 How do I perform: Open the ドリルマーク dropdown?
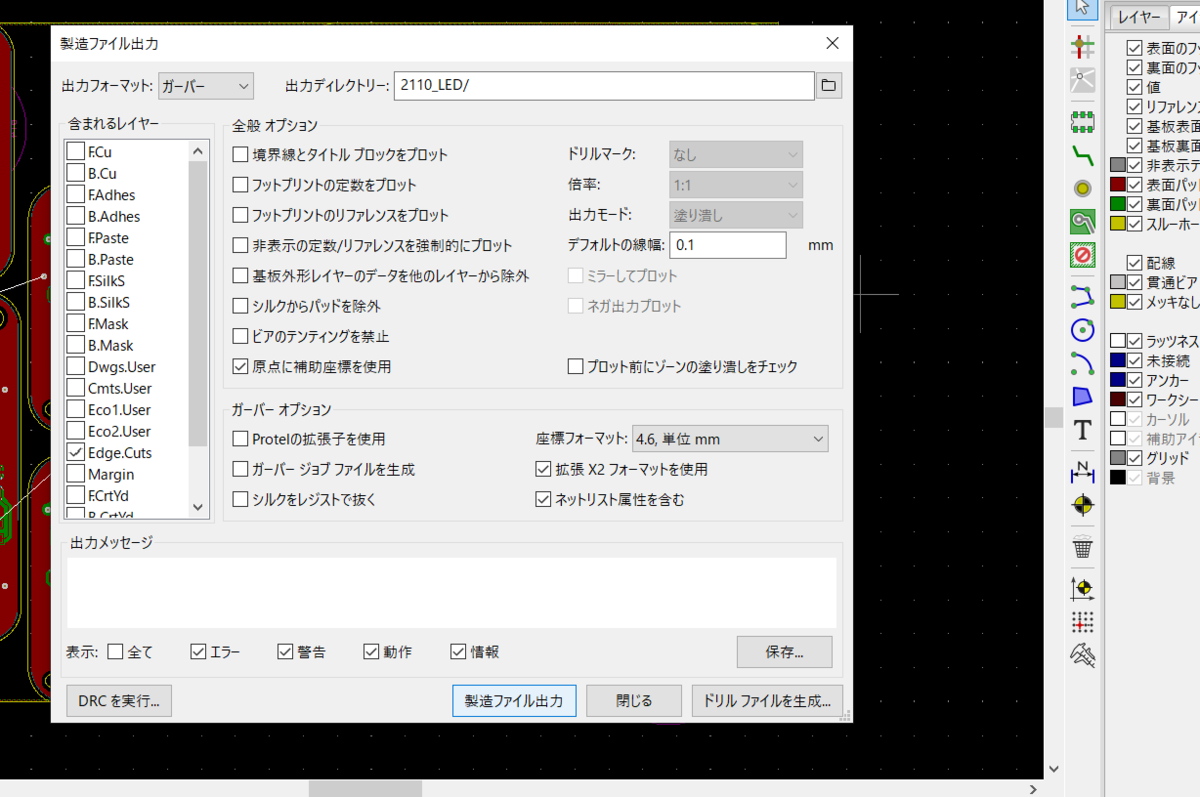(x=735, y=153)
